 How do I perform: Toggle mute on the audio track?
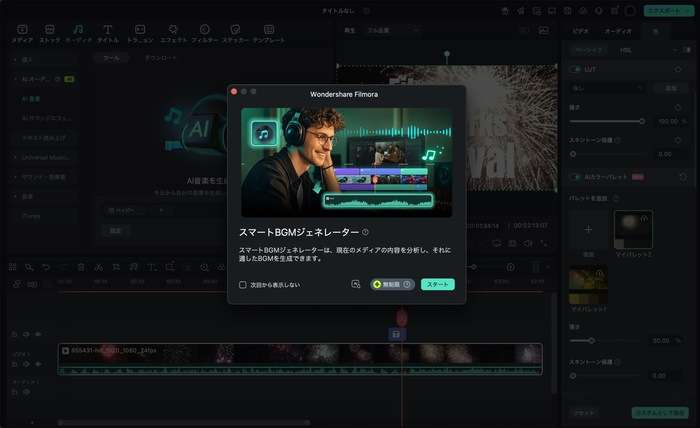coord(26,392)
